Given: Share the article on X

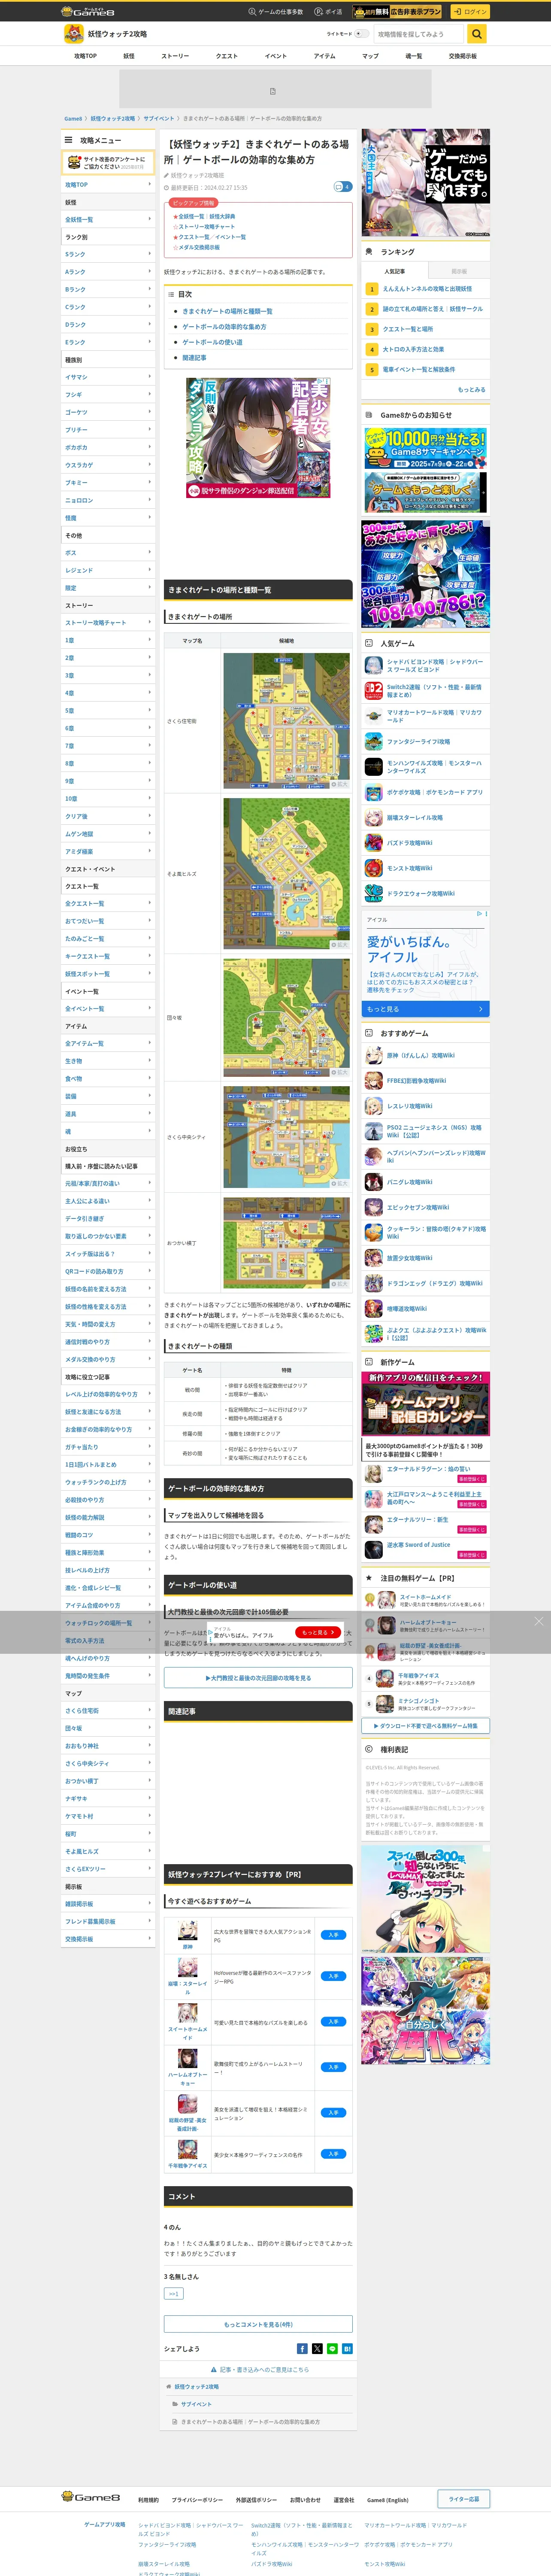Looking at the screenshot, I should (317, 2349).
